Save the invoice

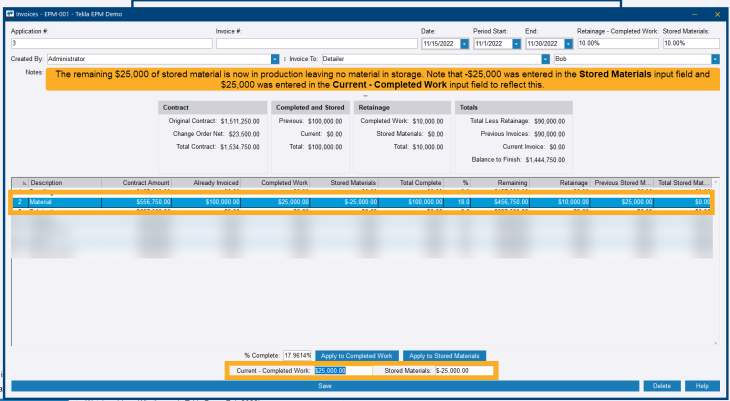(325, 386)
